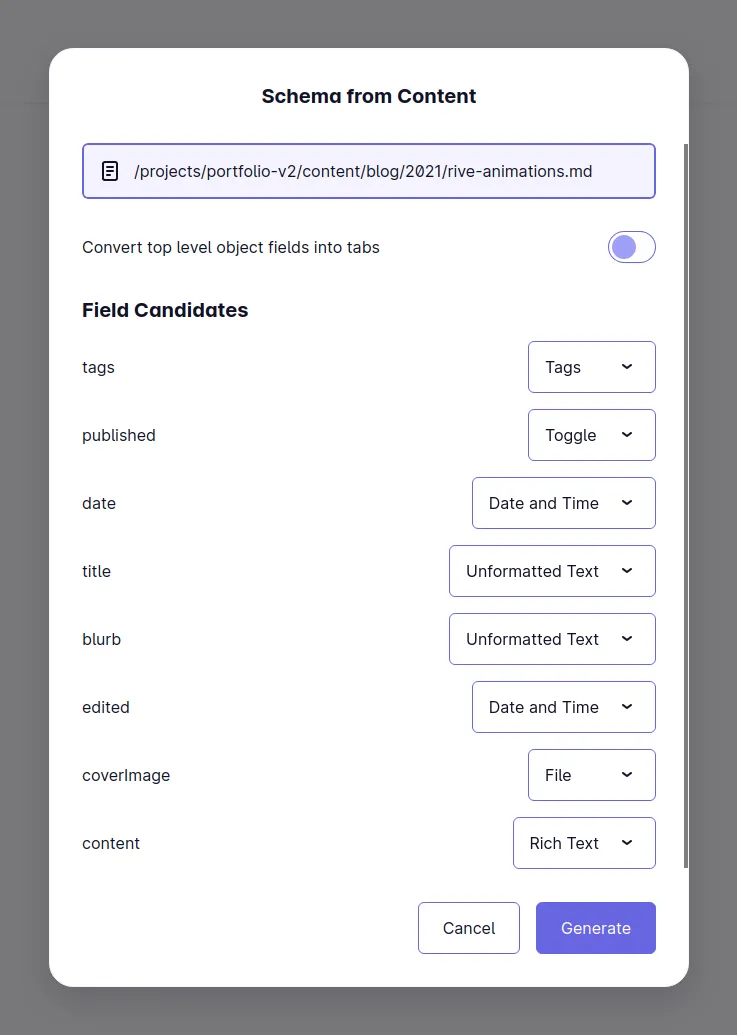Open the Unformatted Text dropdown for blurb

[552, 639]
